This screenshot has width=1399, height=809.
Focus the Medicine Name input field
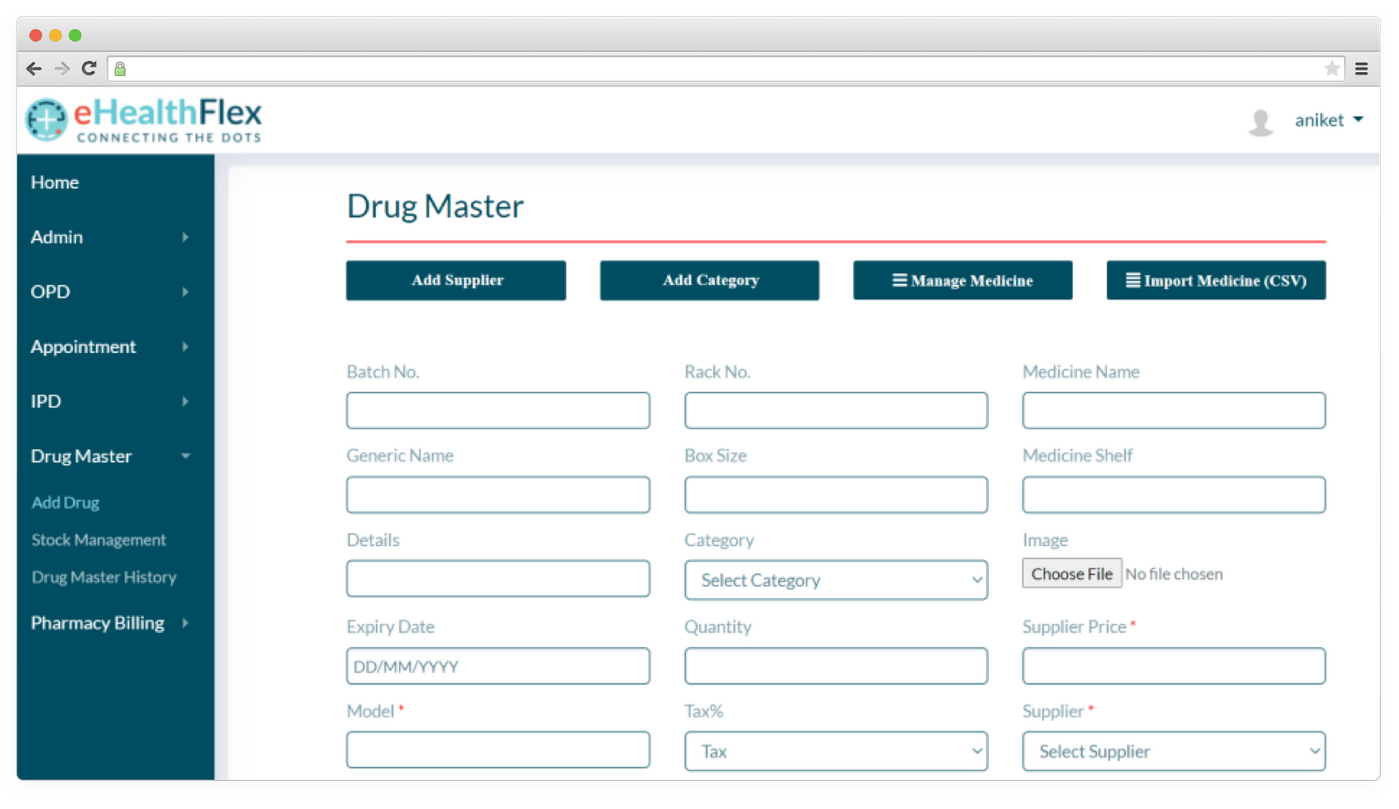1174,411
